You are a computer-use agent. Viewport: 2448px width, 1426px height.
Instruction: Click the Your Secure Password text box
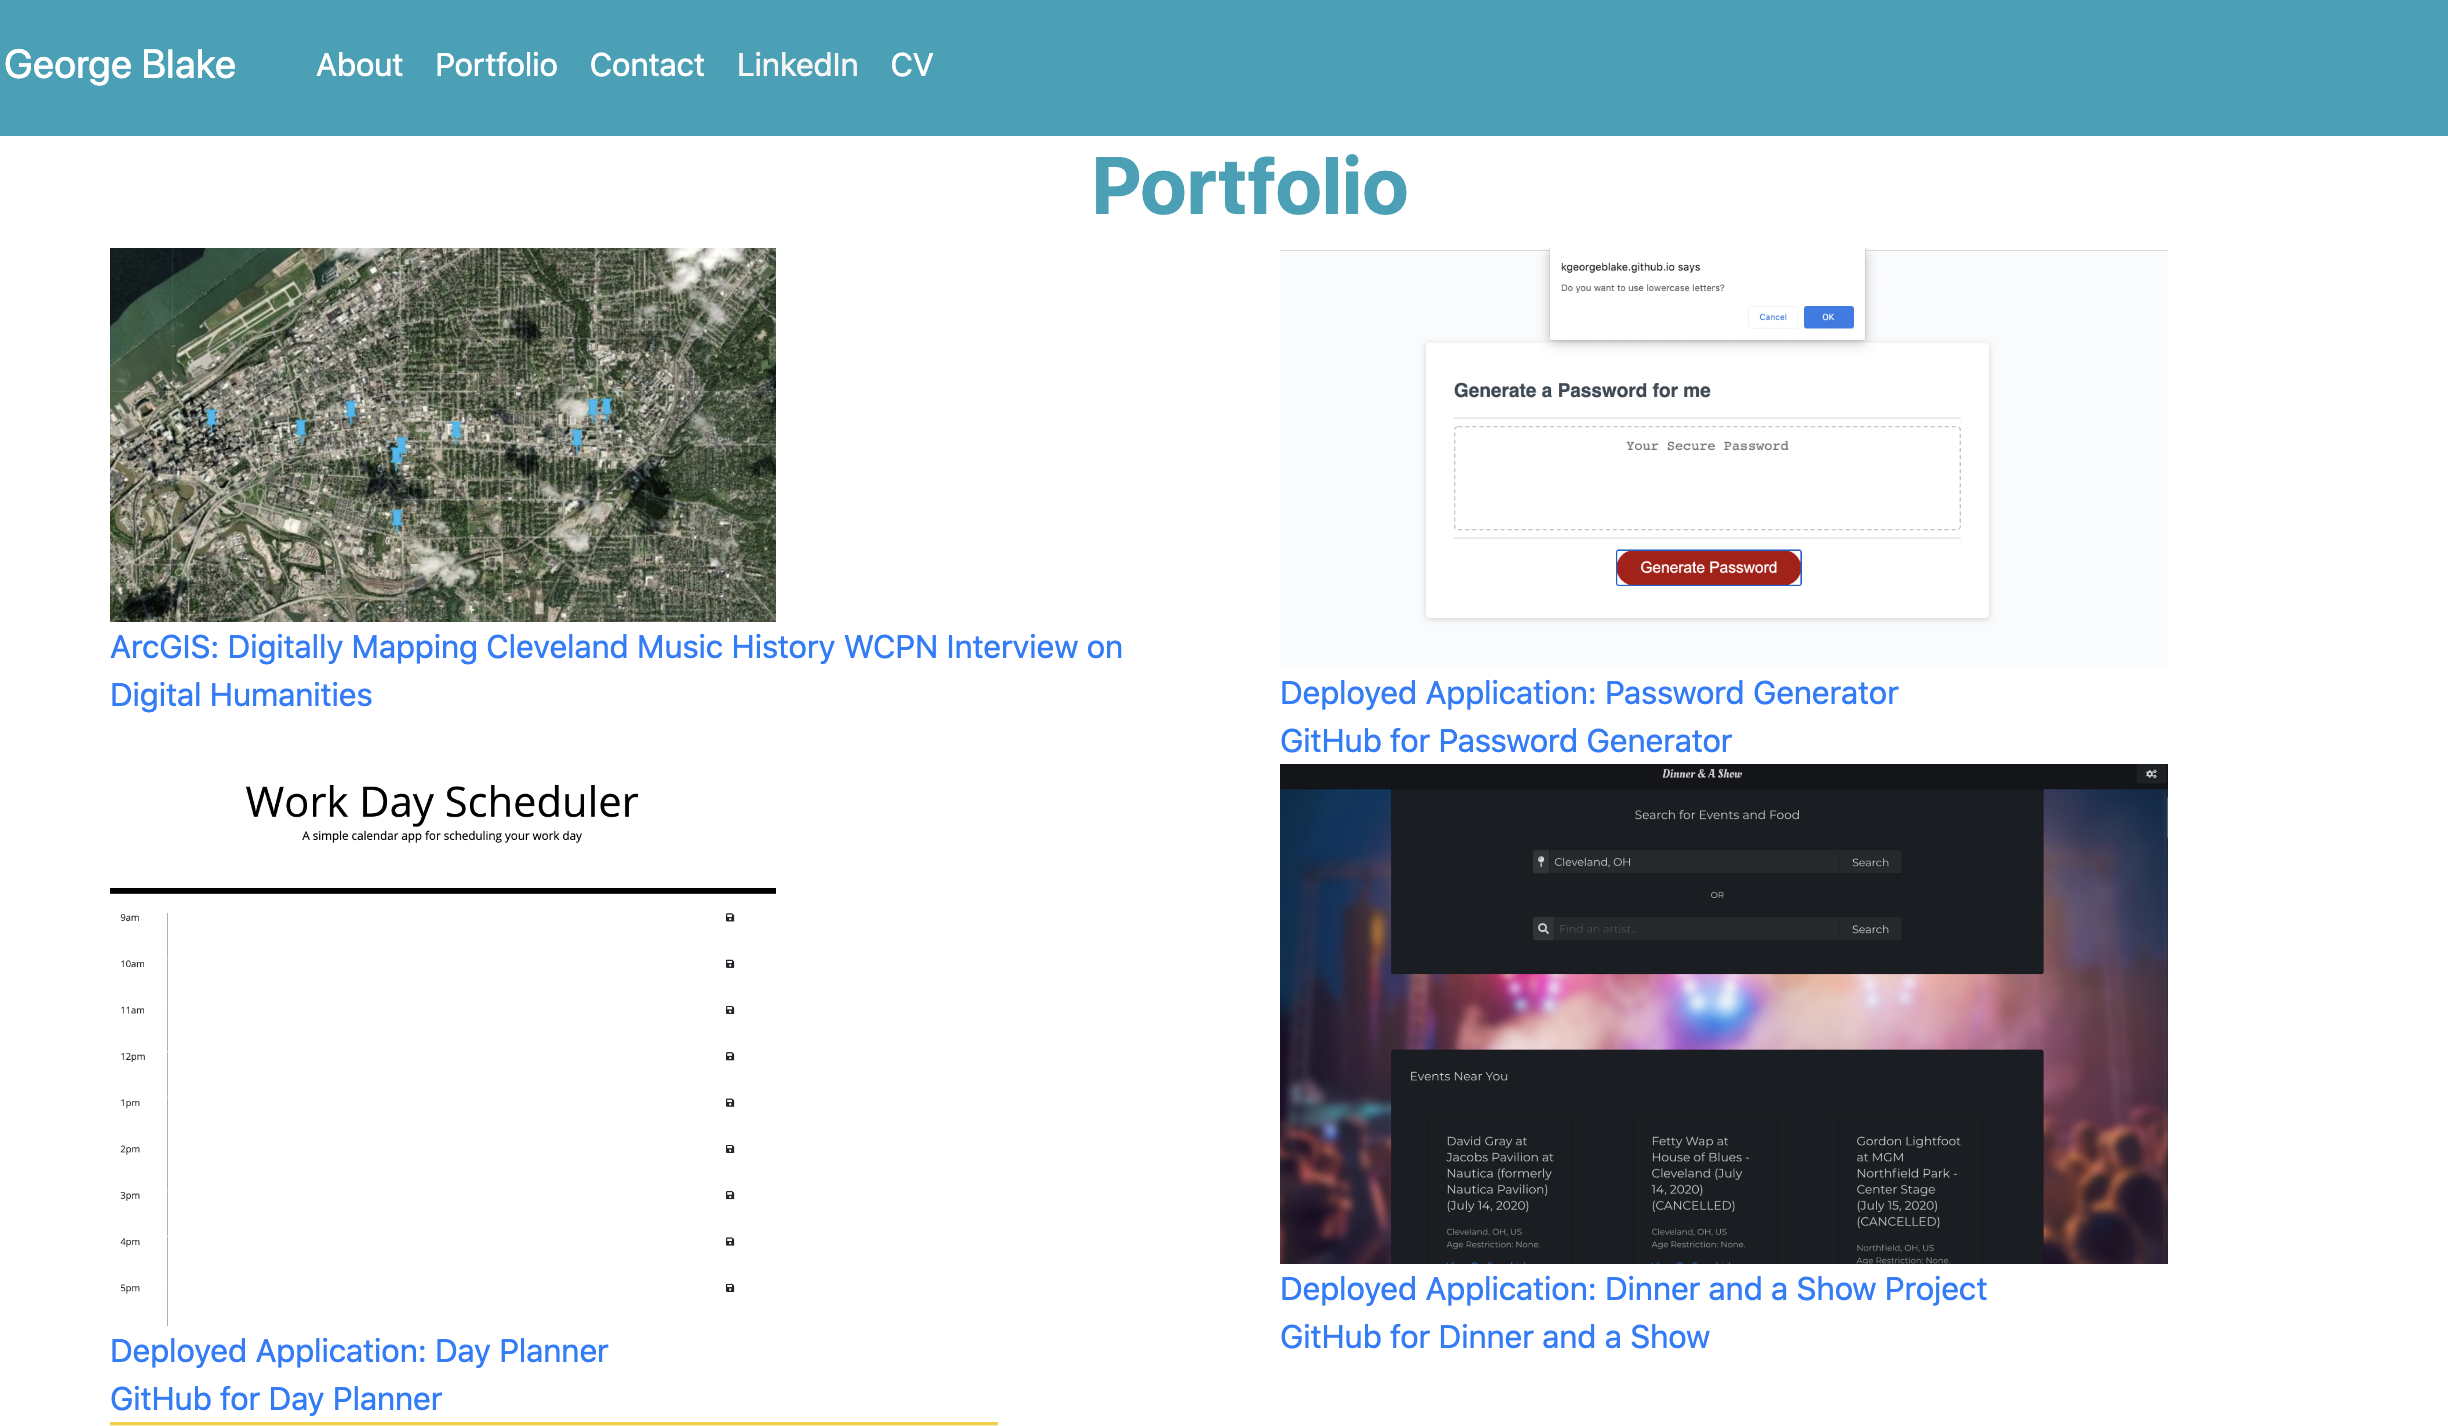click(x=1707, y=478)
